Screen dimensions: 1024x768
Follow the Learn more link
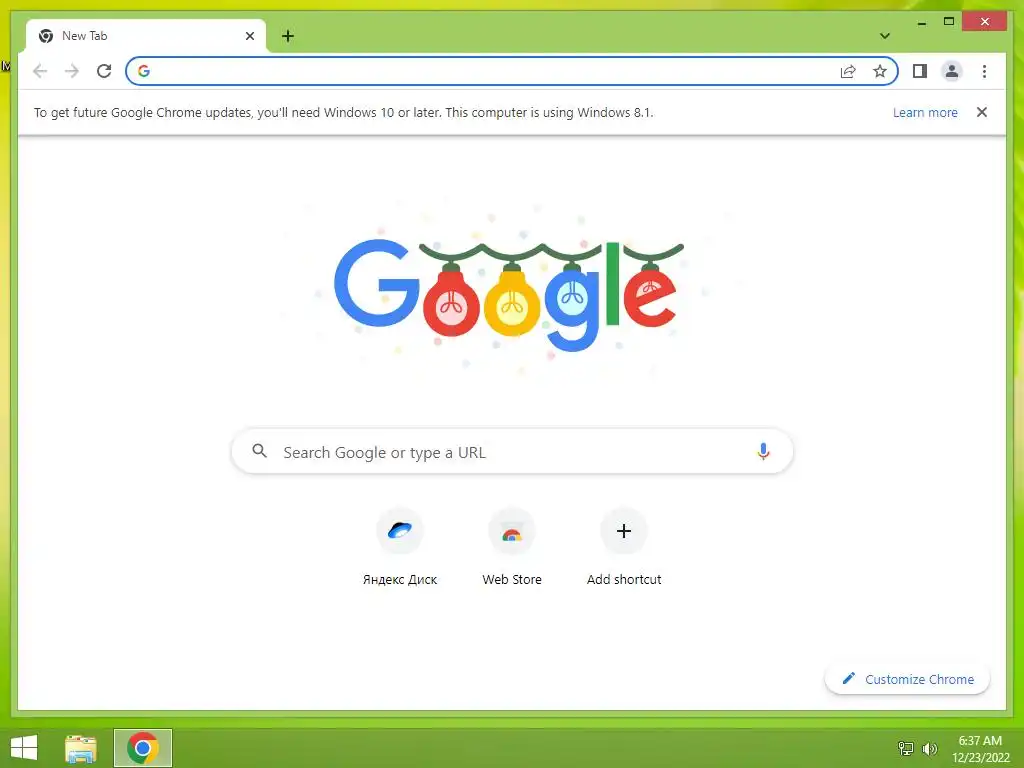[925, 112]
